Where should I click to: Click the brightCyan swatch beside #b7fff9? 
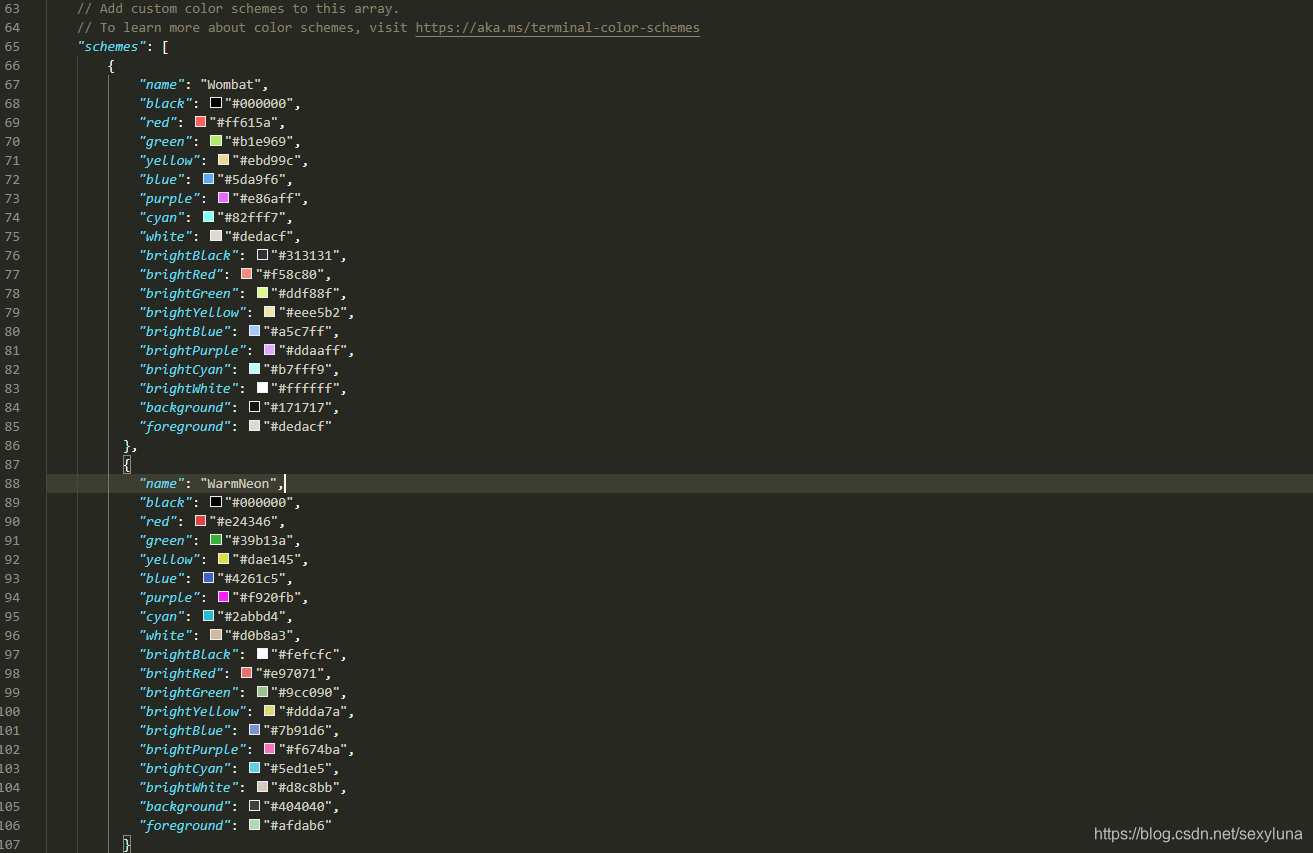[254, 369]
